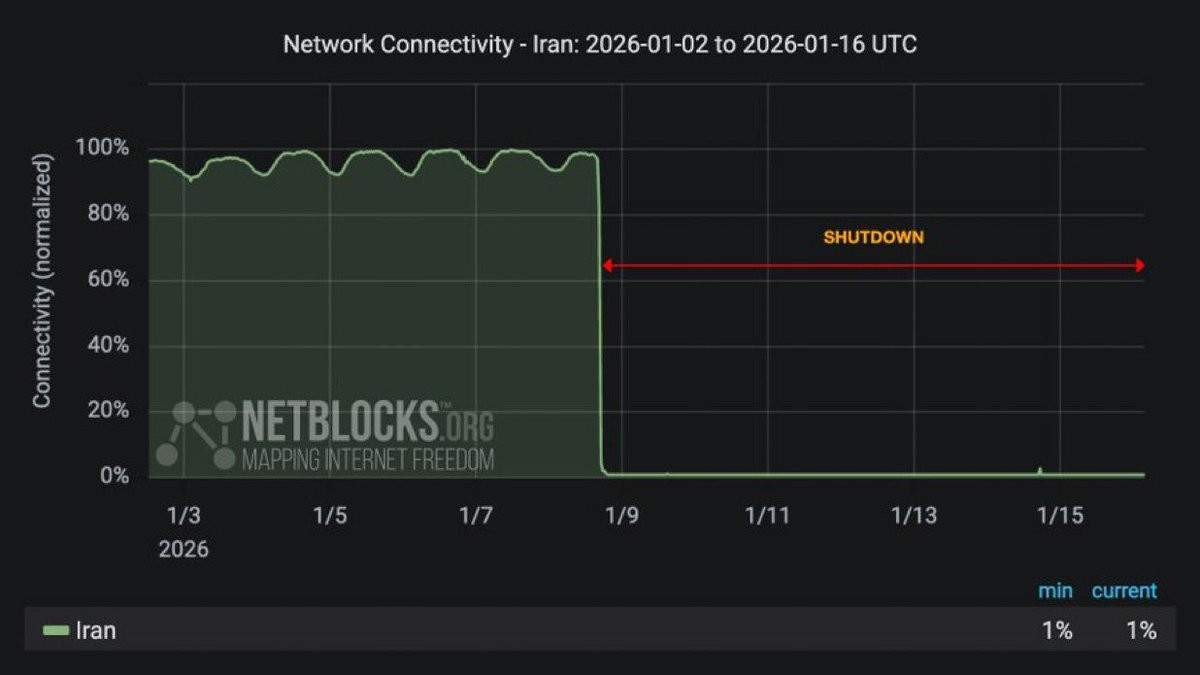Viewport: 1200px width, 675px height.
Task: Click the 1/11 date axis label
Action: 768,516
